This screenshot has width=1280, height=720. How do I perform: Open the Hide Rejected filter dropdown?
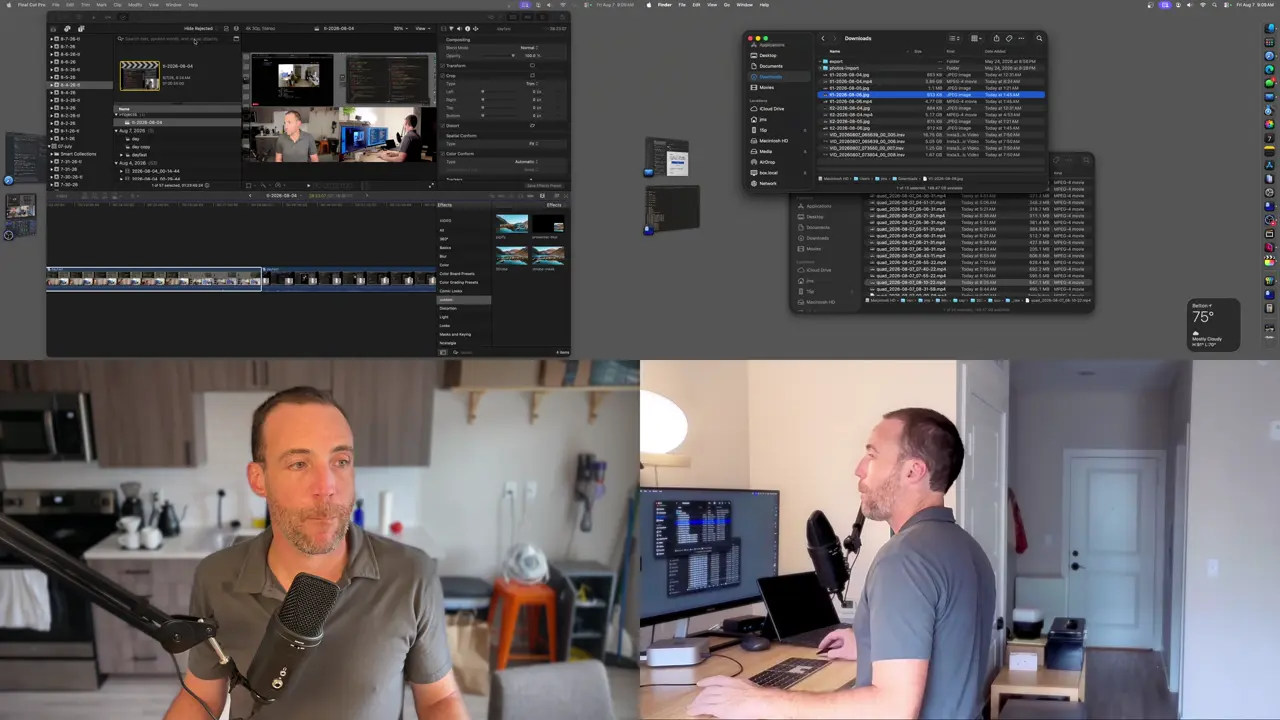pos(199,29)
